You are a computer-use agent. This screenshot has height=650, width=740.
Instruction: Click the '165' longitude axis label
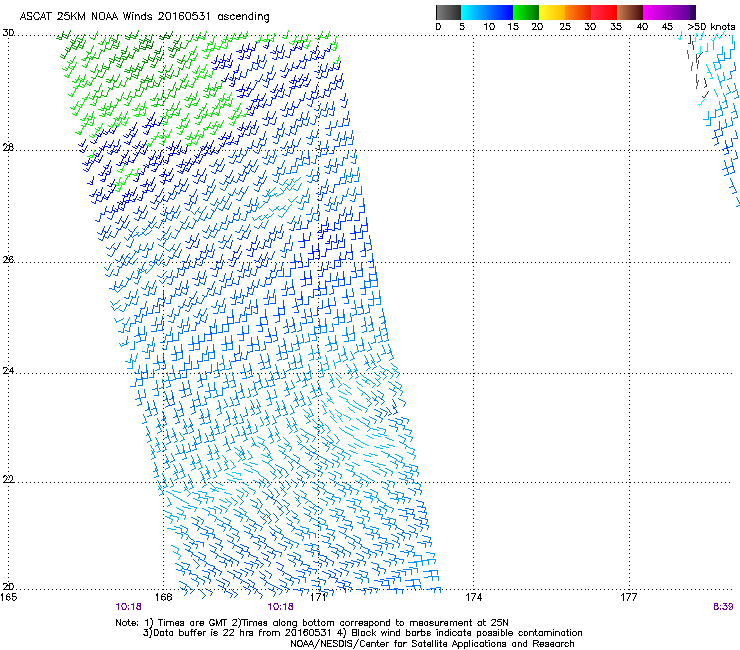(x=9, y=597)
